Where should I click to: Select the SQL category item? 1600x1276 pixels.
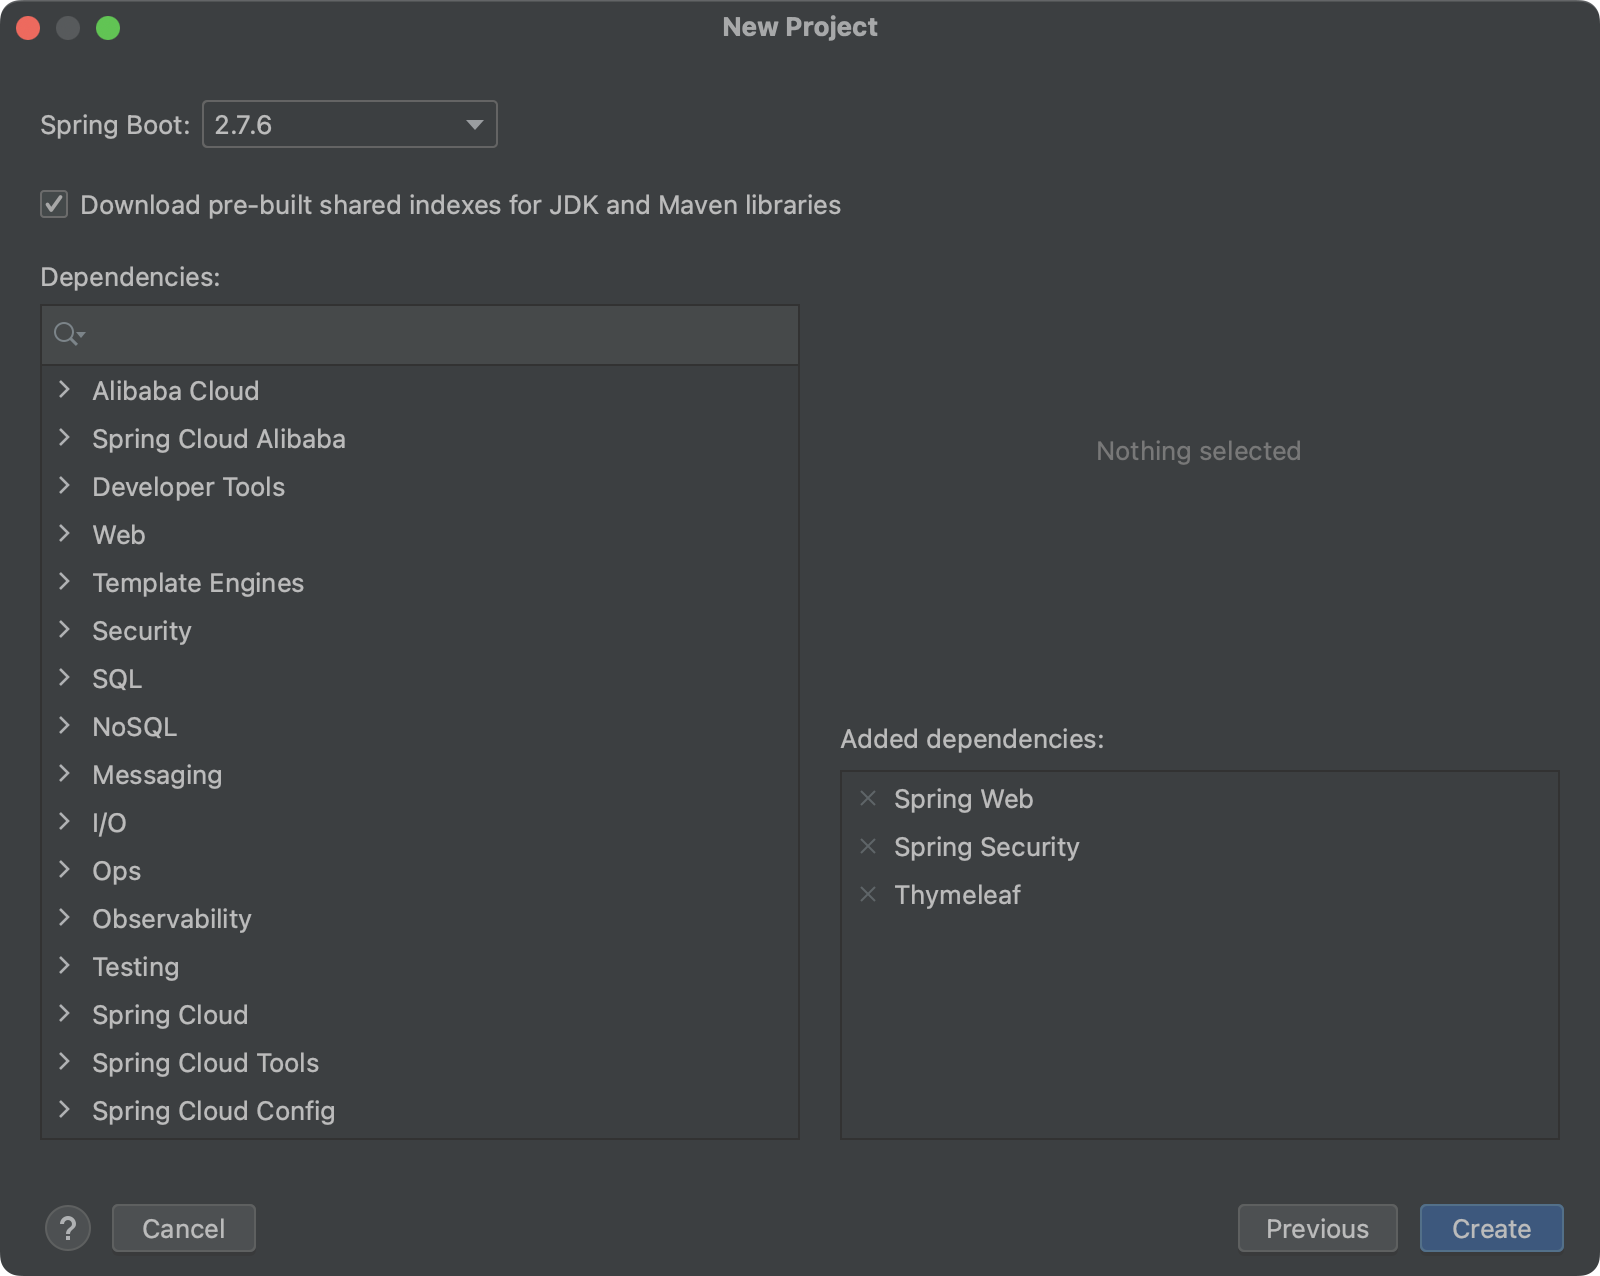pyautogui.click(x=117, y=679)
